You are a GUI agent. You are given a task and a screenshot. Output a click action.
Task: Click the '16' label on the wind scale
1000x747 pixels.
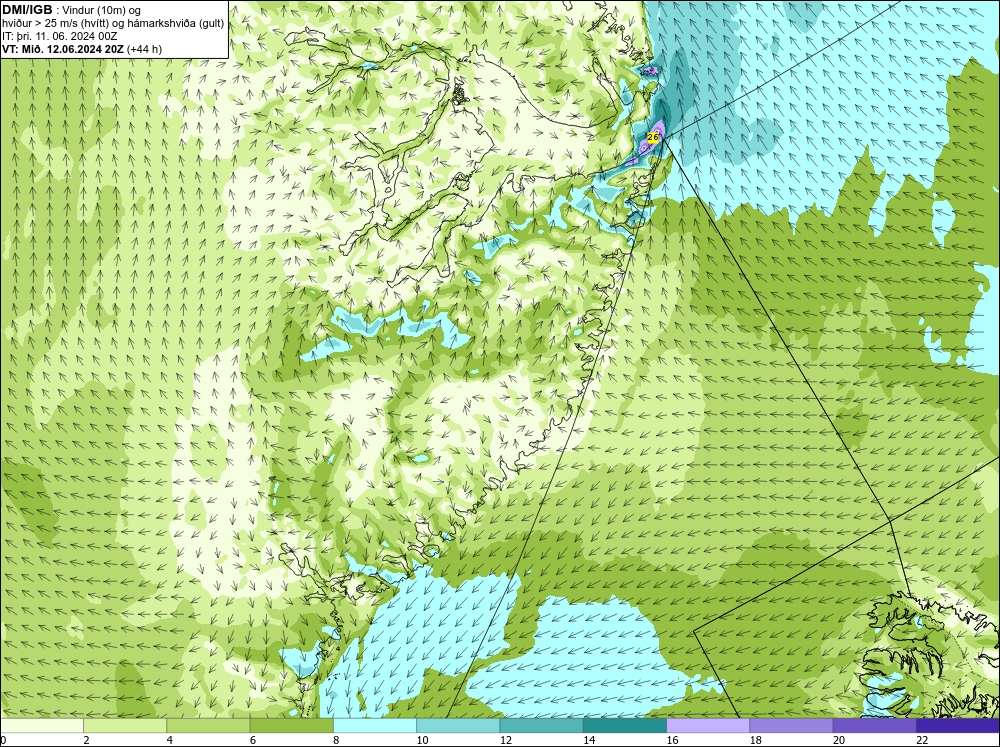click(672, 740)
